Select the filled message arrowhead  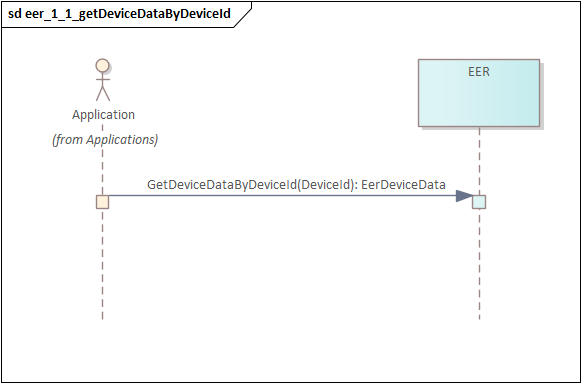click(465, 196)
